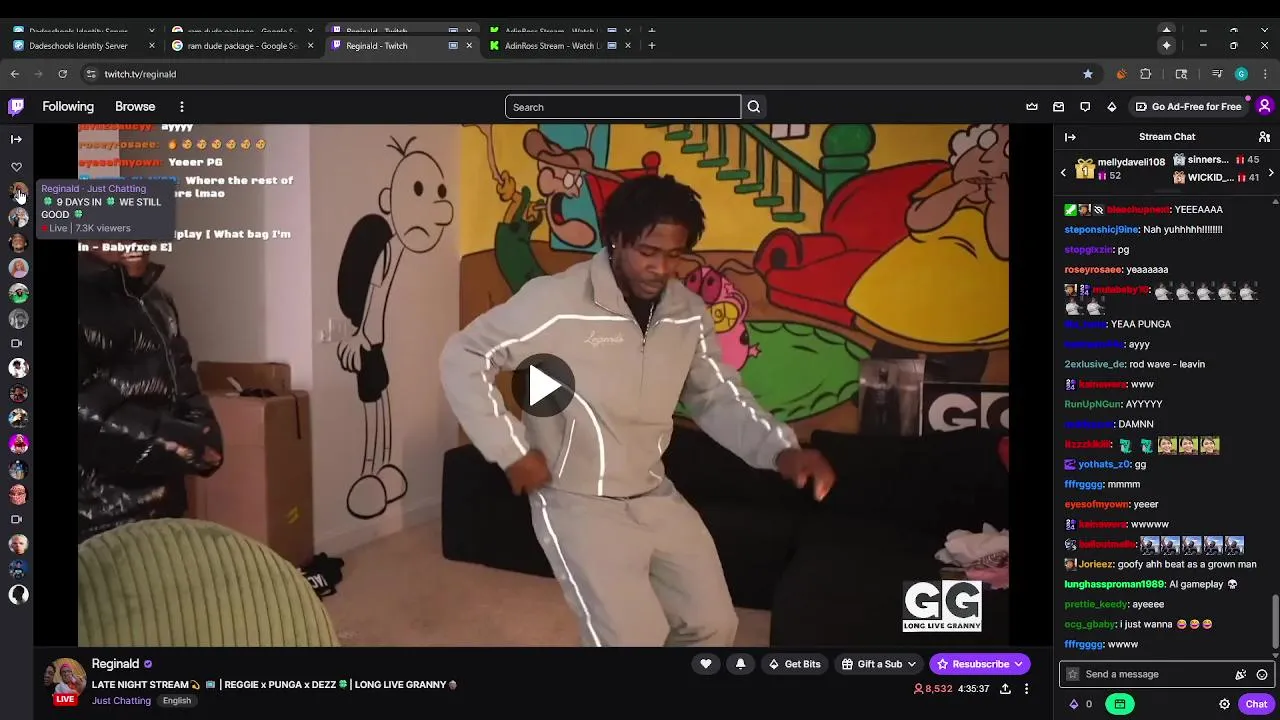Click the orange extension icon in Chrome toolbar

[1121, 74]
